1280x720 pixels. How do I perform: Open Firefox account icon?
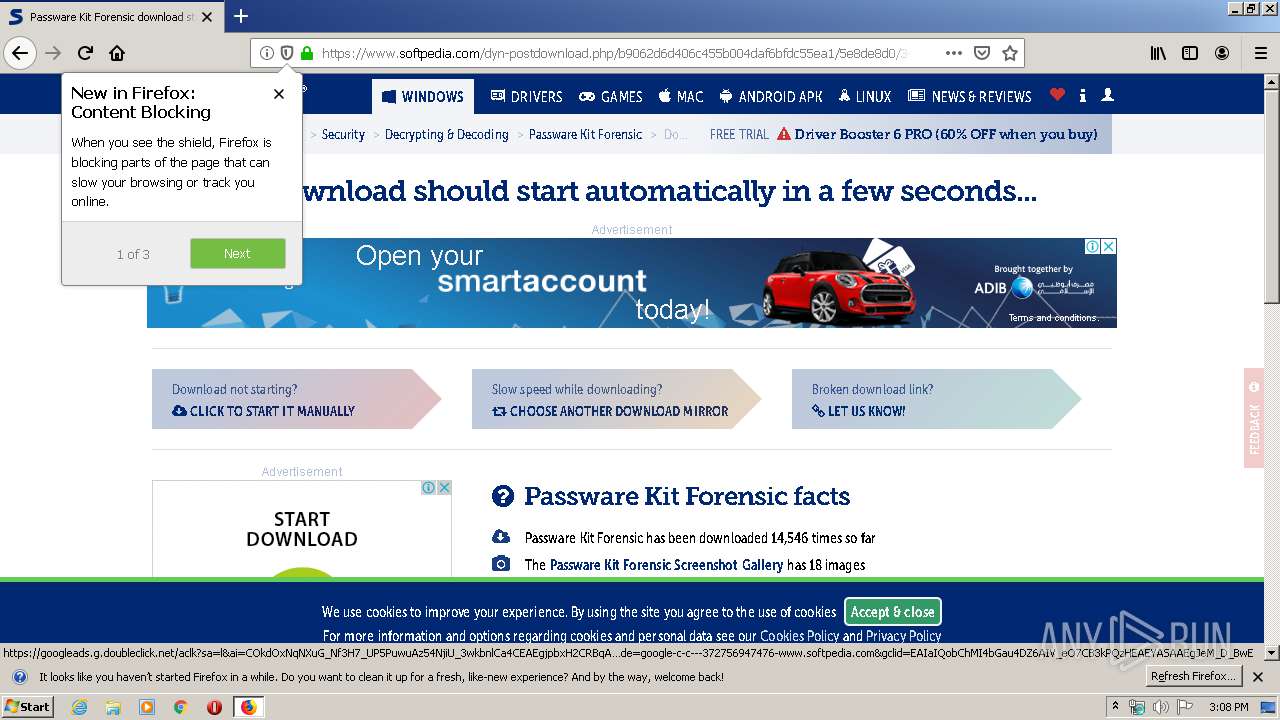[x=1222, y=53]
